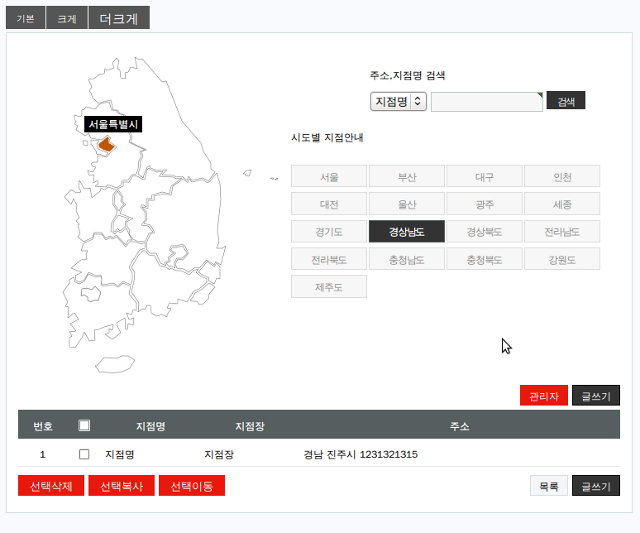This screenshot has height=533, width=640.
Task: Select the 더크게 size tab
Action: coord(119,18)
